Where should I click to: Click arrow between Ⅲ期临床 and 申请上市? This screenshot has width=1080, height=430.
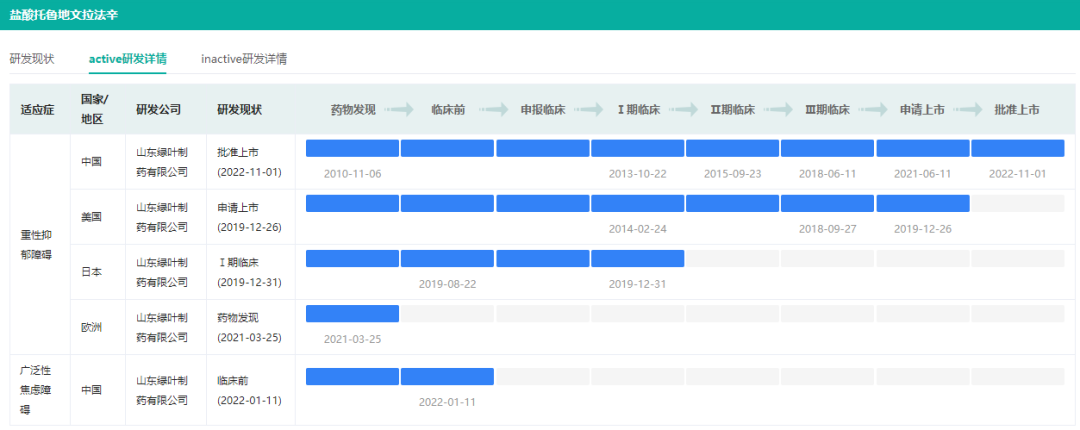874,110
